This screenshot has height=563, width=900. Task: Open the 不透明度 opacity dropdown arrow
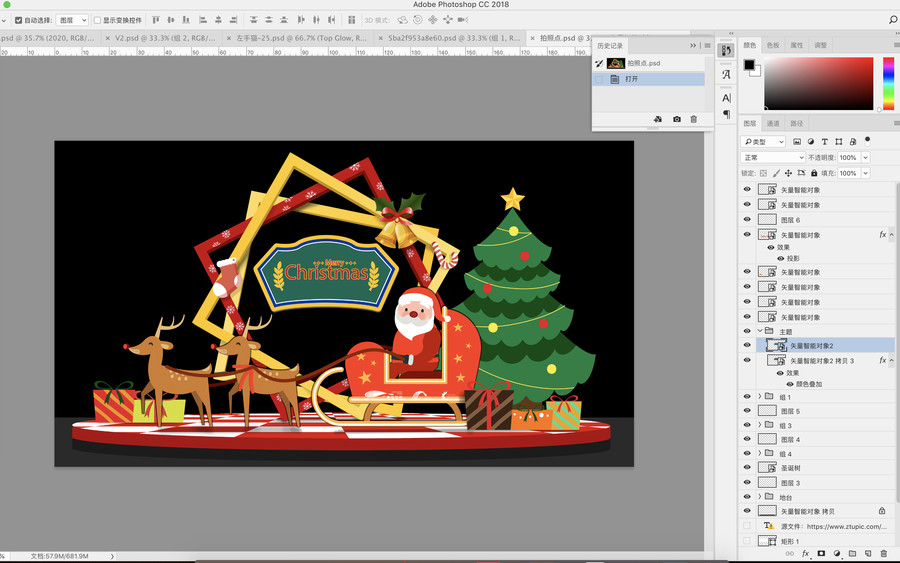(x=866, y=157)
